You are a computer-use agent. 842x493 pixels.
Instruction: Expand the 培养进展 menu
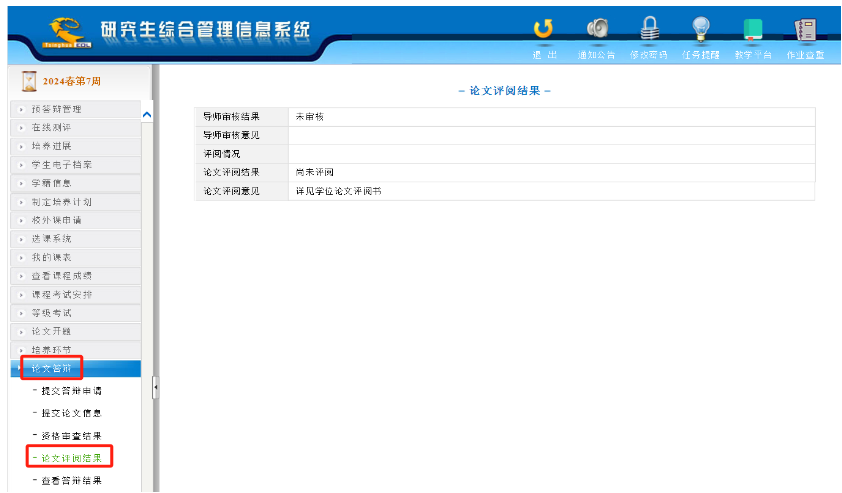pos(76,146)
